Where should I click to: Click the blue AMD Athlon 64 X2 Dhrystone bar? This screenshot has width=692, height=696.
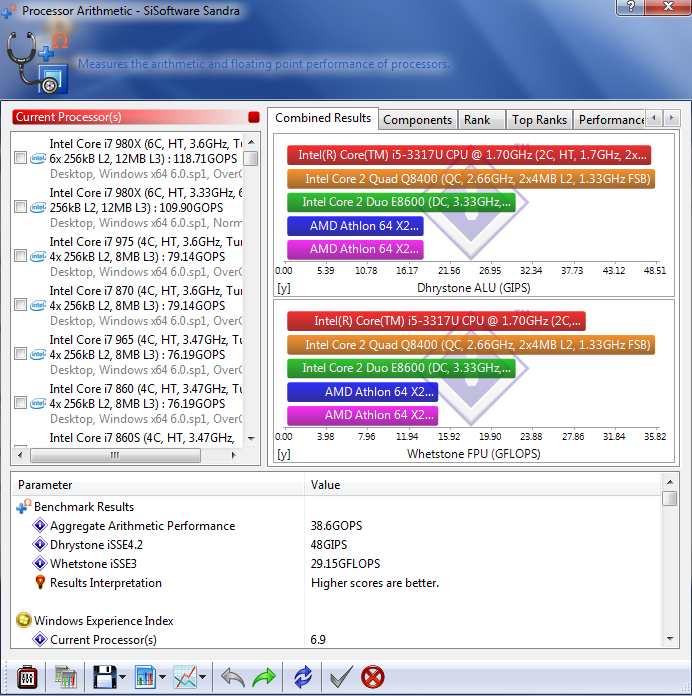coord(355,225)
